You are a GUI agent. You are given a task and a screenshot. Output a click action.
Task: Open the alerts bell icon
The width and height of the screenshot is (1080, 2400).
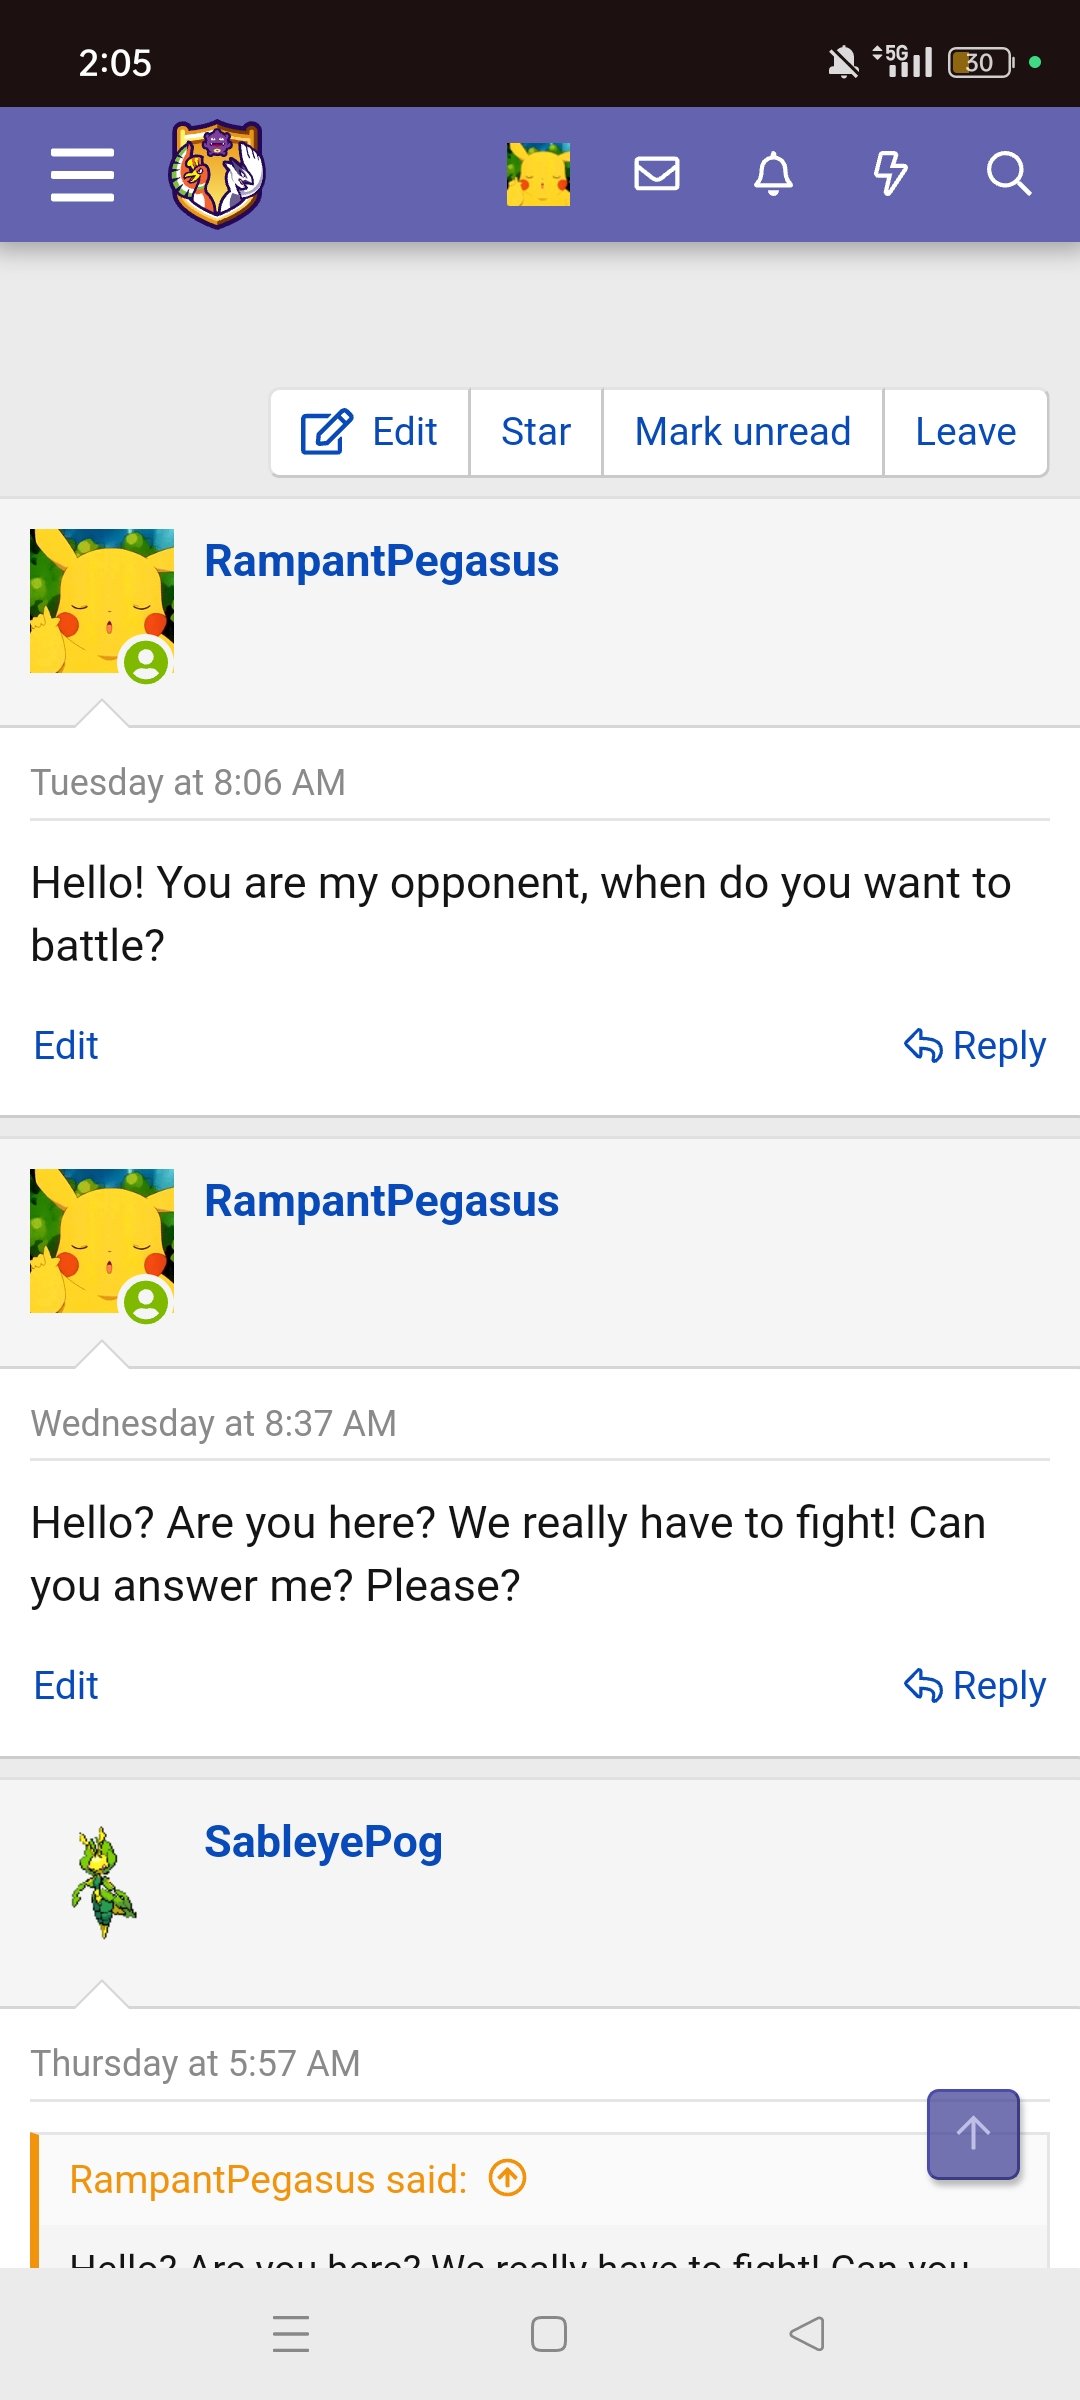click(x=773, y=174)
